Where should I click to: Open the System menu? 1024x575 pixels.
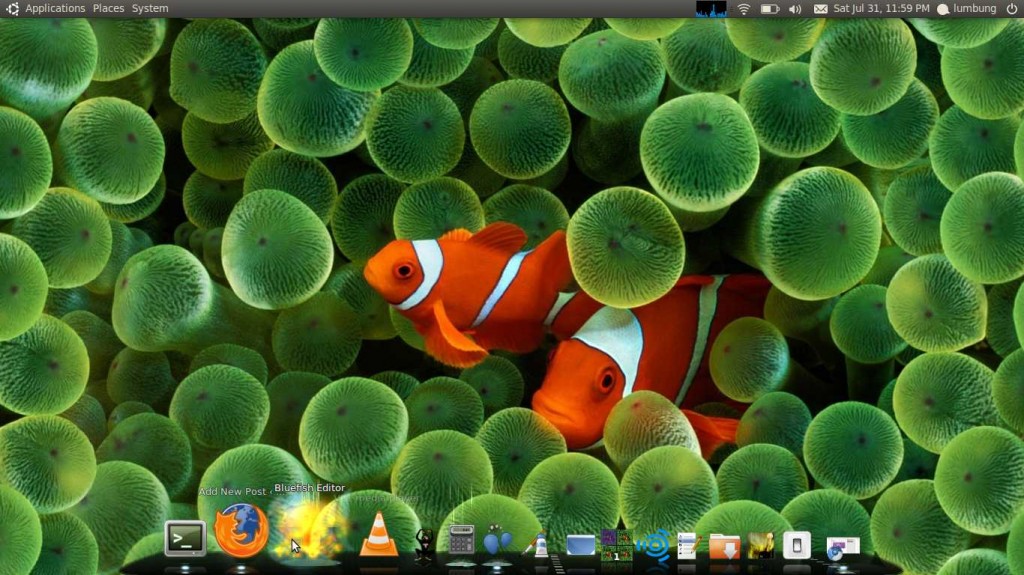tap(150, 8)
